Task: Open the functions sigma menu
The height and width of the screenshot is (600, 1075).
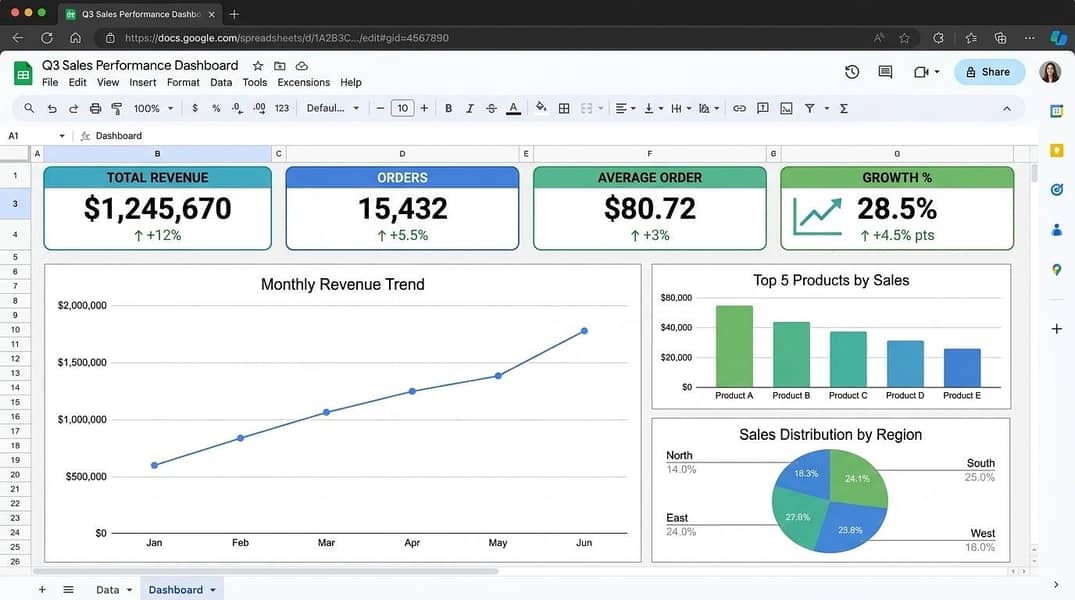Action: [x=844, y=108]
